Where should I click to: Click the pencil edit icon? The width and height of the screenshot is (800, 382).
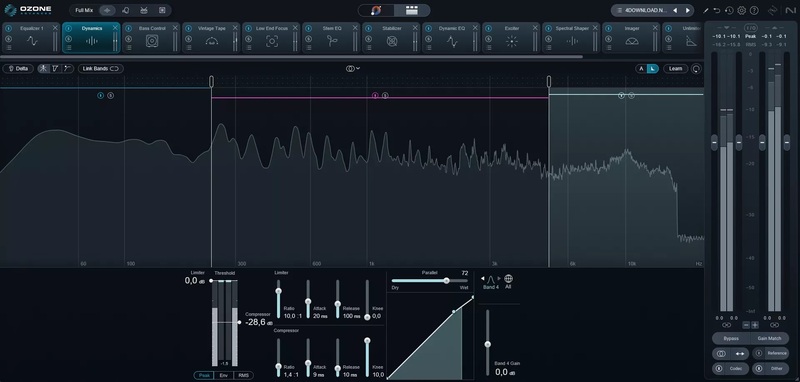(706, 10)
